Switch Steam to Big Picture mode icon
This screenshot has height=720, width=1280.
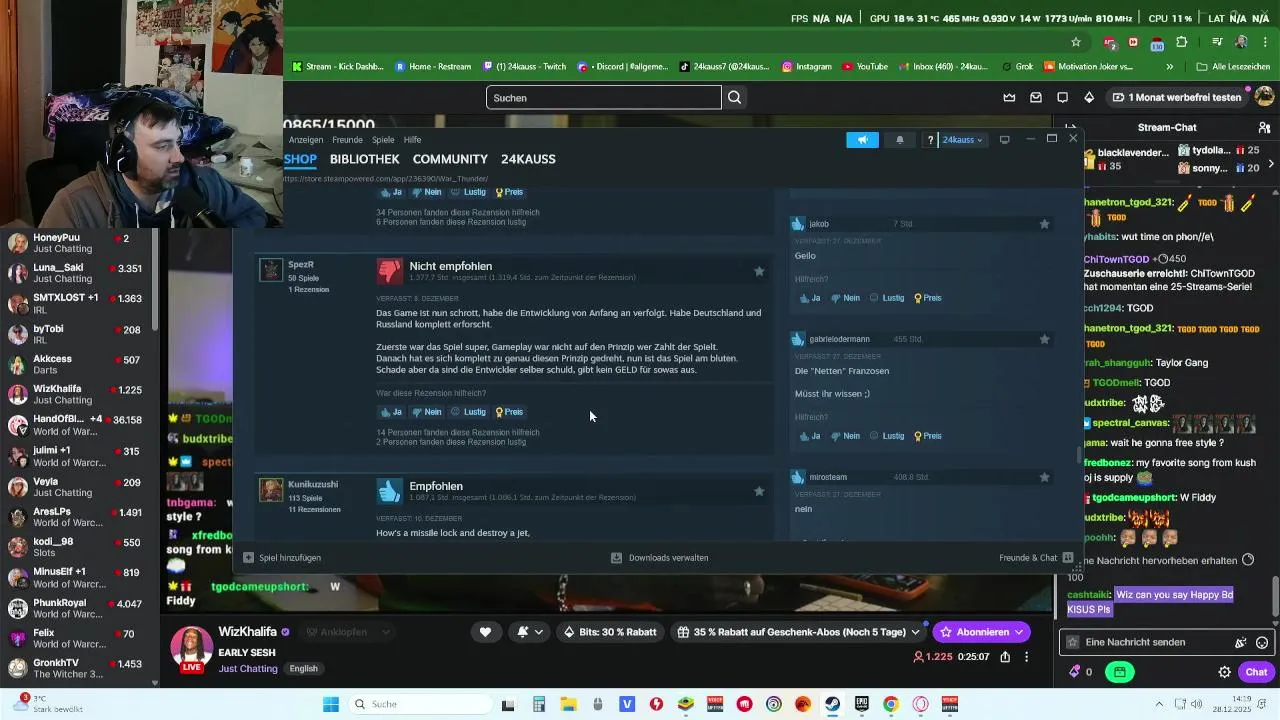click(x=1005, y=140)
